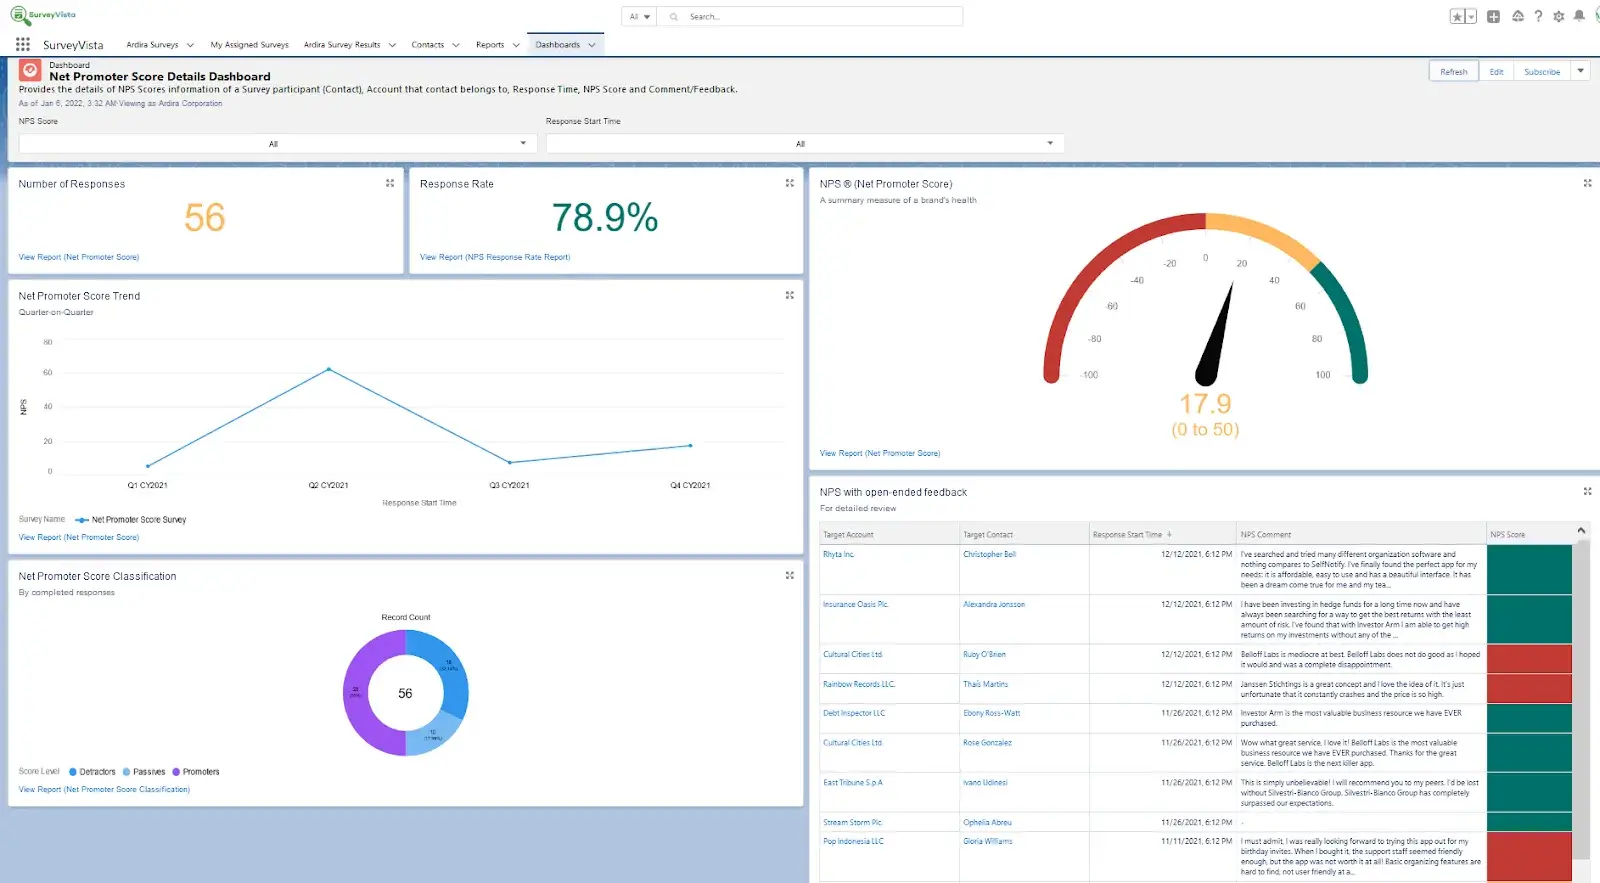The width and height of the screenshot is (1600, 883).
Task: Open View Report under the NPS gauge
Action: pyautogui.click(x=880, y=453)
